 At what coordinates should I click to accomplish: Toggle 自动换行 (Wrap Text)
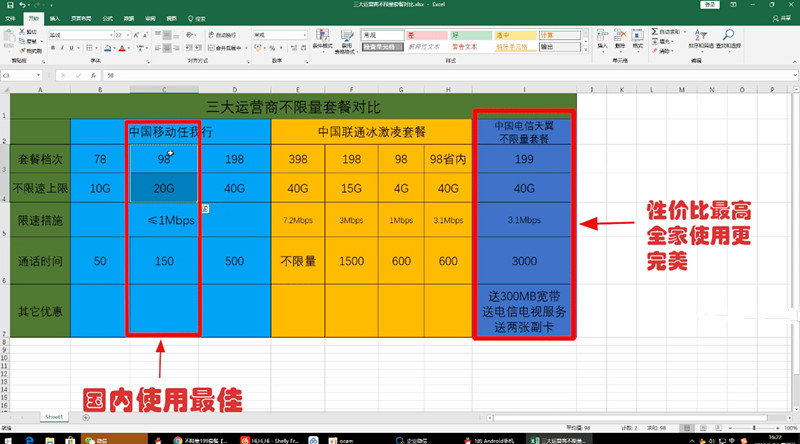(222, 35)
